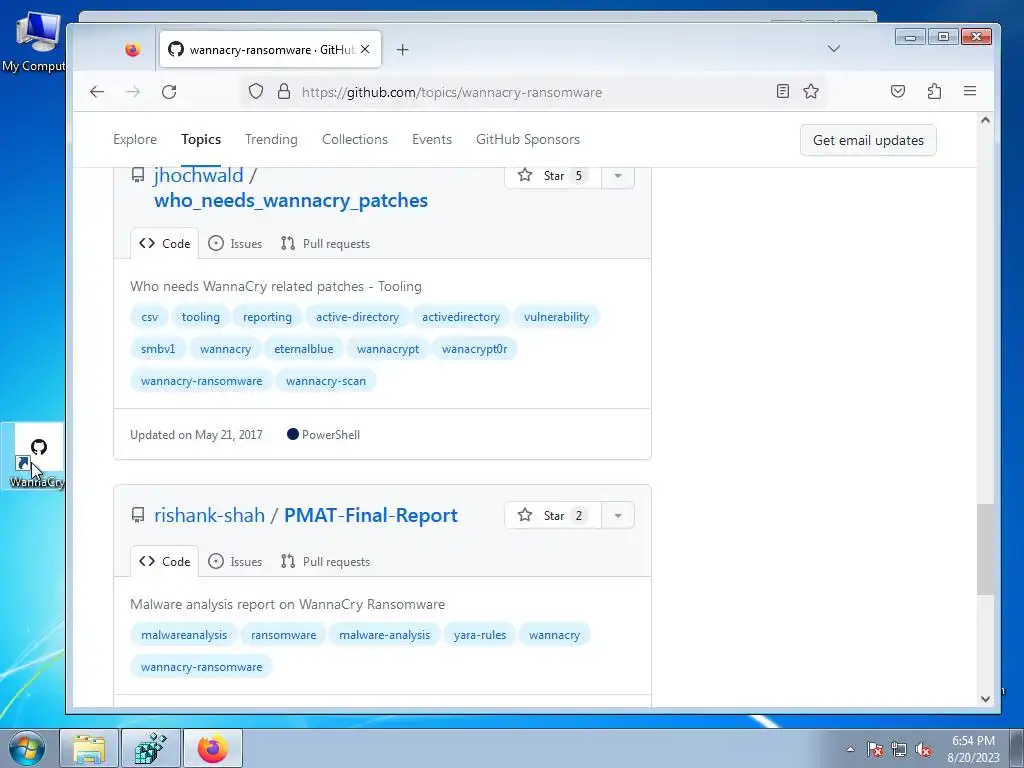Open the rishank-shah user profile link
Viewport: 1024px width, 768px height.
[x=210, y=515]
